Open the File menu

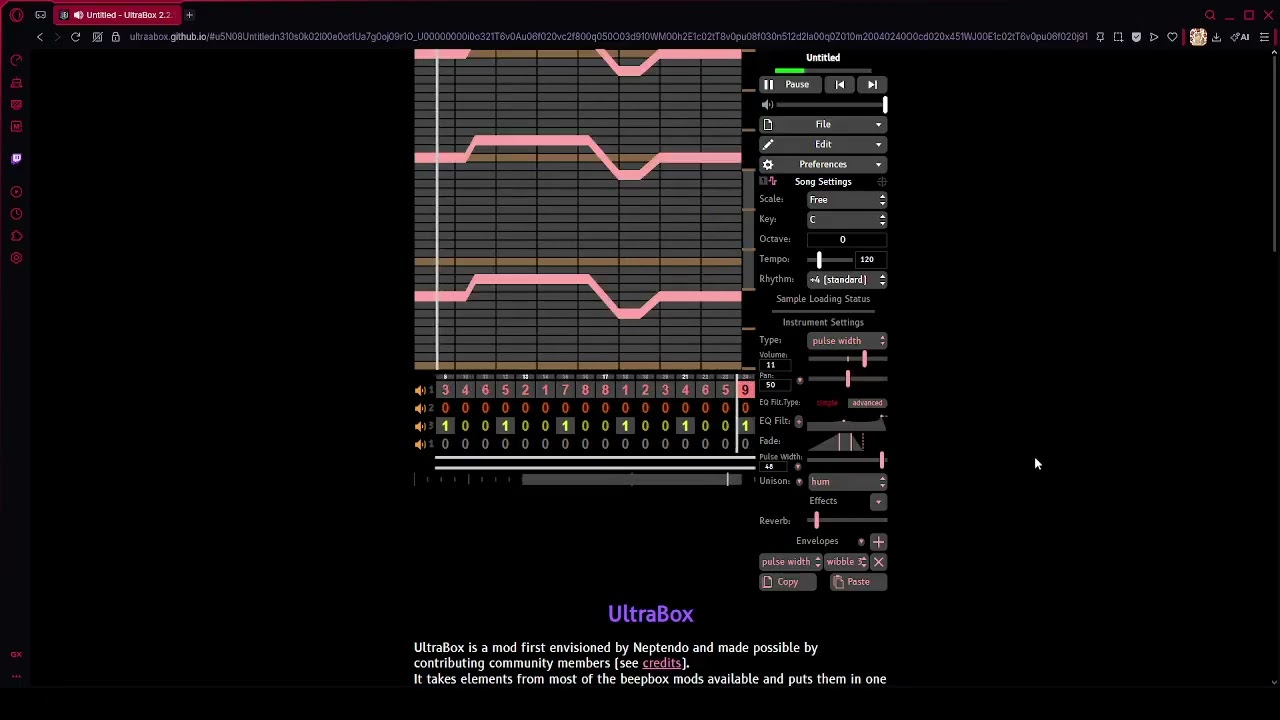pyautogui.click(x=823, y=124)
